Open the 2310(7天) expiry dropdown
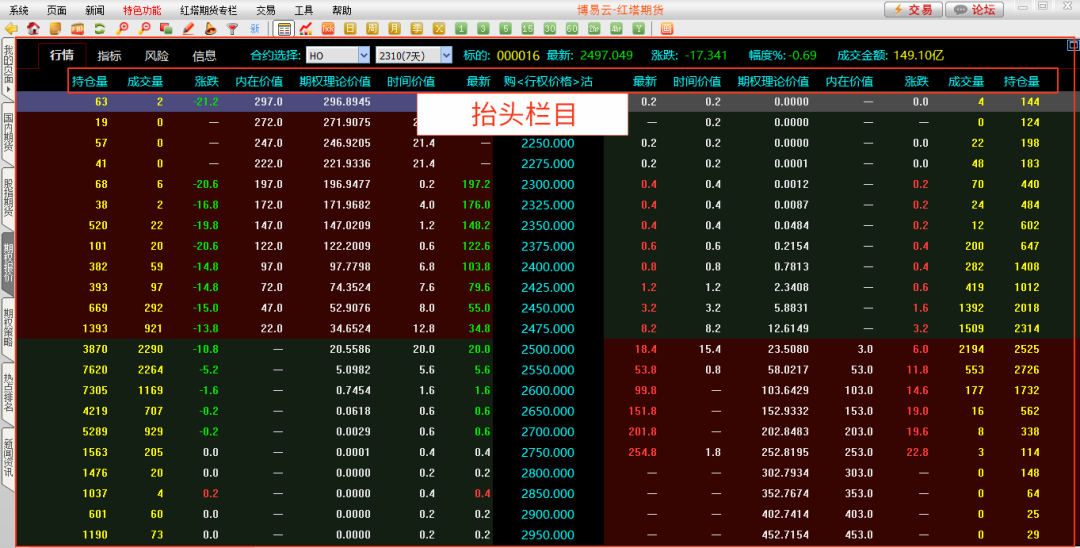Viewport: 1080px width, 548px height. [446, 55]
